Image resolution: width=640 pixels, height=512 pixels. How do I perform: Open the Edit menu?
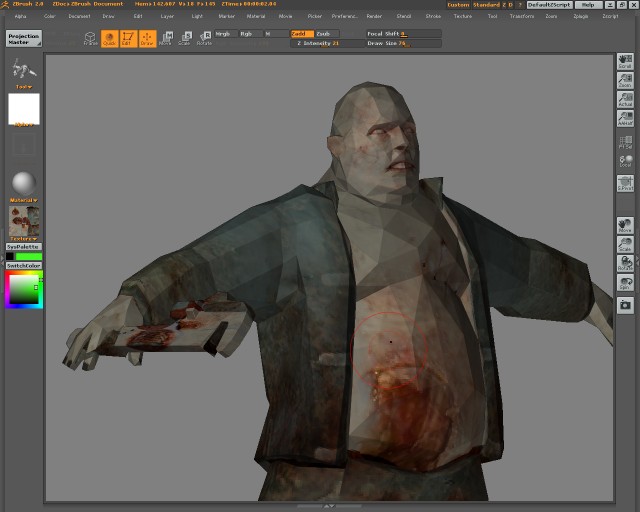click(x=138, y=16)
